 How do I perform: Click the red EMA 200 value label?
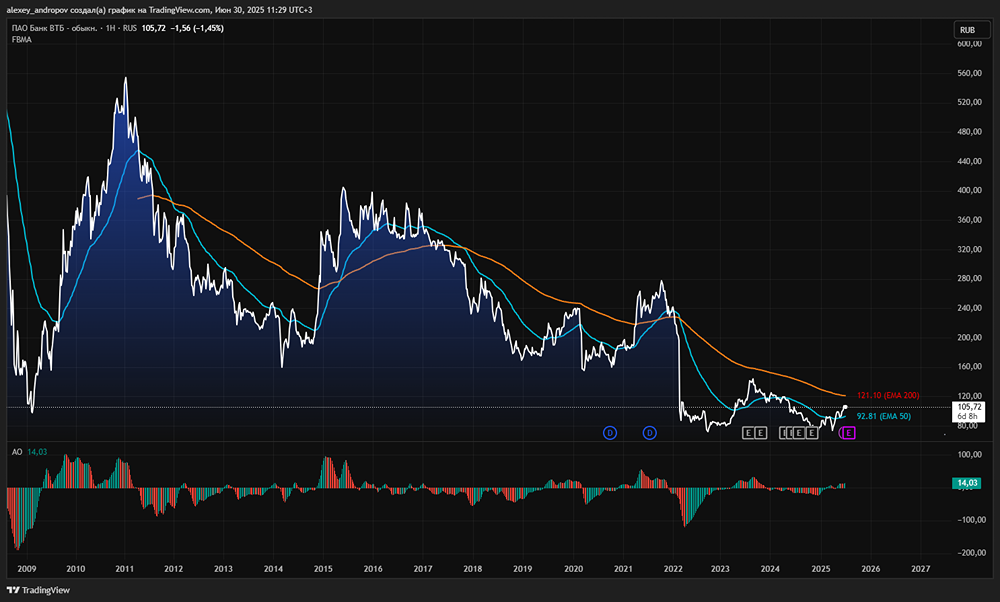click(887, 396)
